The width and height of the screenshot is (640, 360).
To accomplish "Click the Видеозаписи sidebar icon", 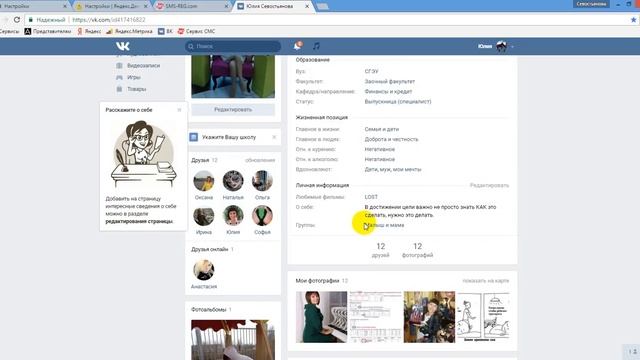I will coord(119,65).
